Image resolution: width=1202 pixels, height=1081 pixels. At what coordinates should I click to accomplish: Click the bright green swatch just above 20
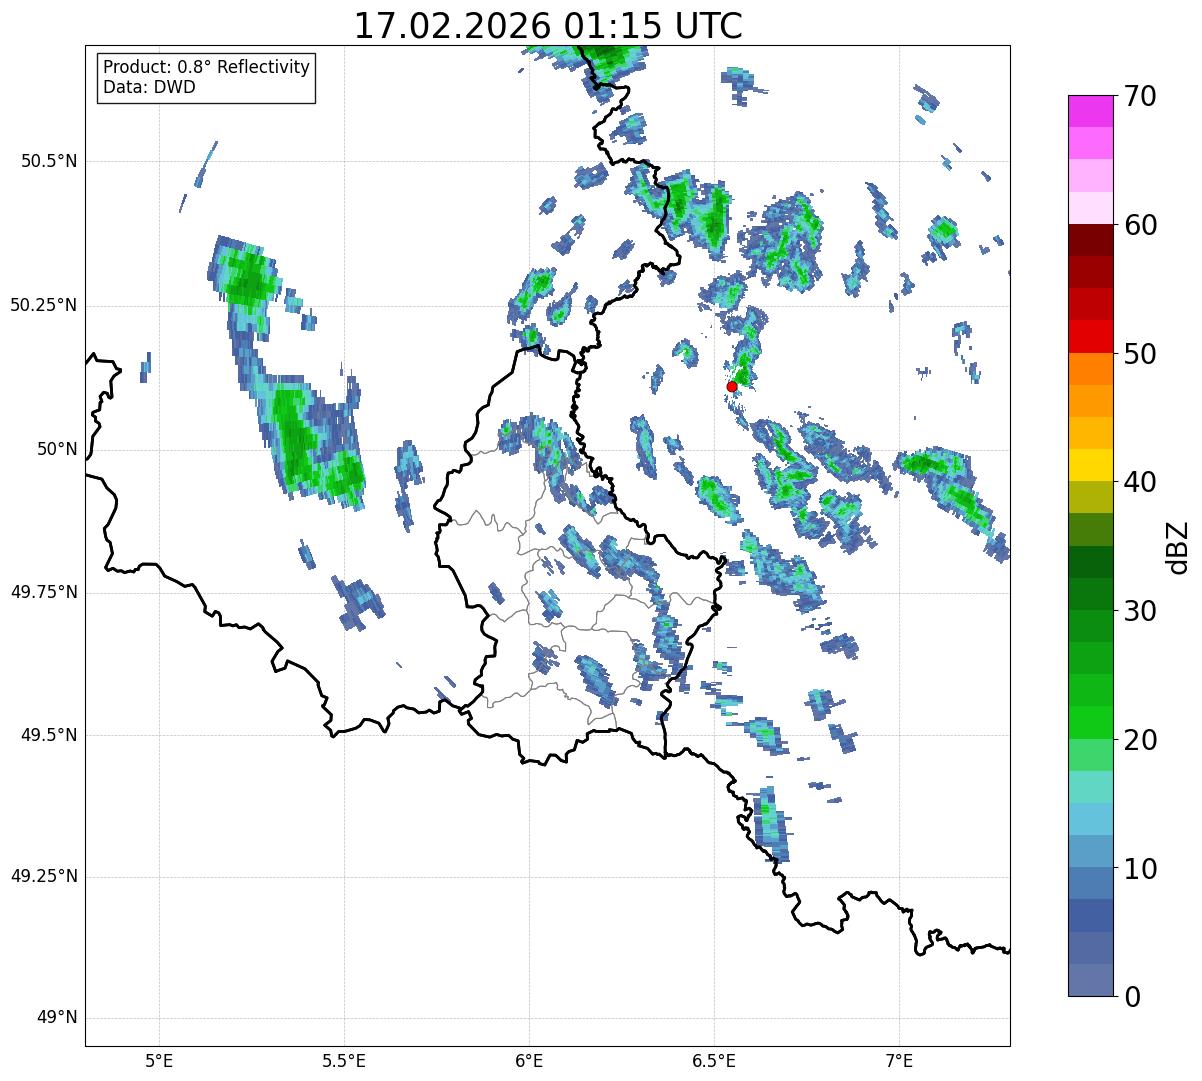(1090, 723)
